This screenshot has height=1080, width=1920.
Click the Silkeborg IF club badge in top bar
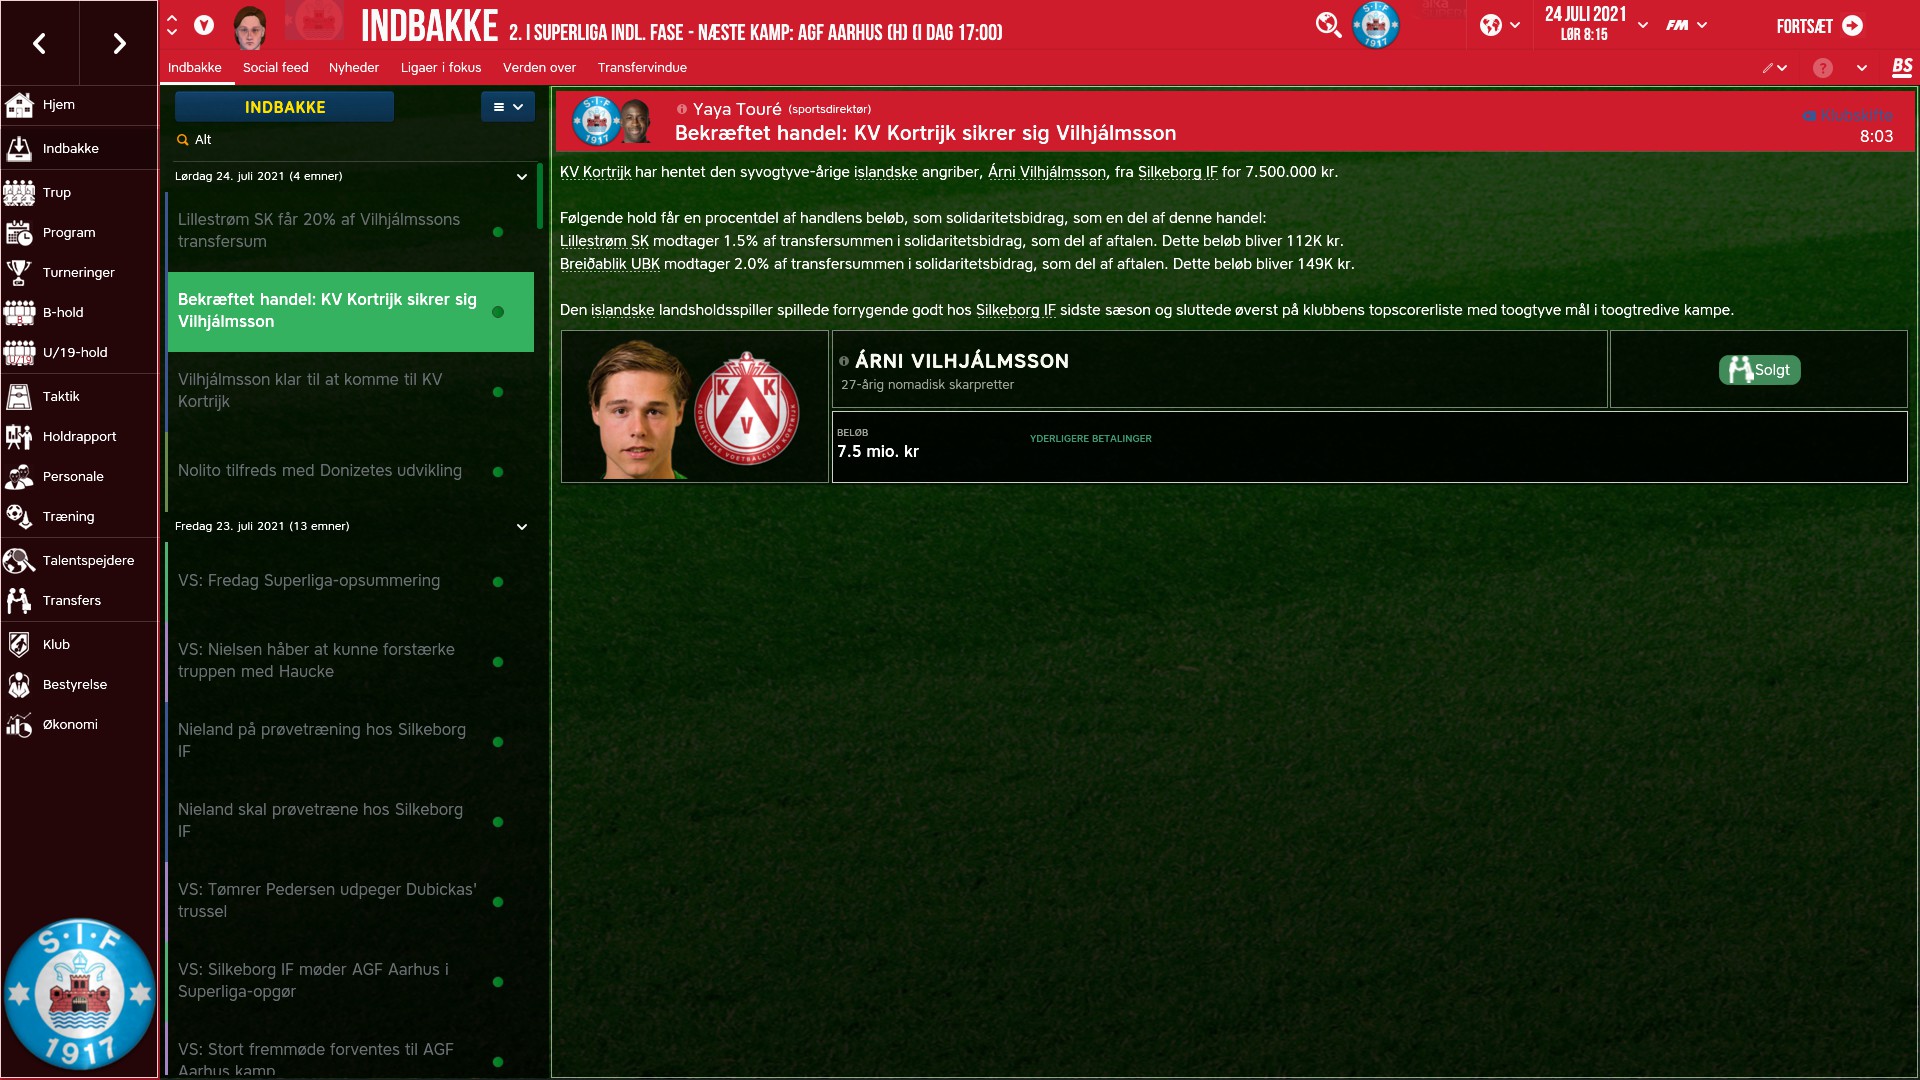[x=1376, y=25]
